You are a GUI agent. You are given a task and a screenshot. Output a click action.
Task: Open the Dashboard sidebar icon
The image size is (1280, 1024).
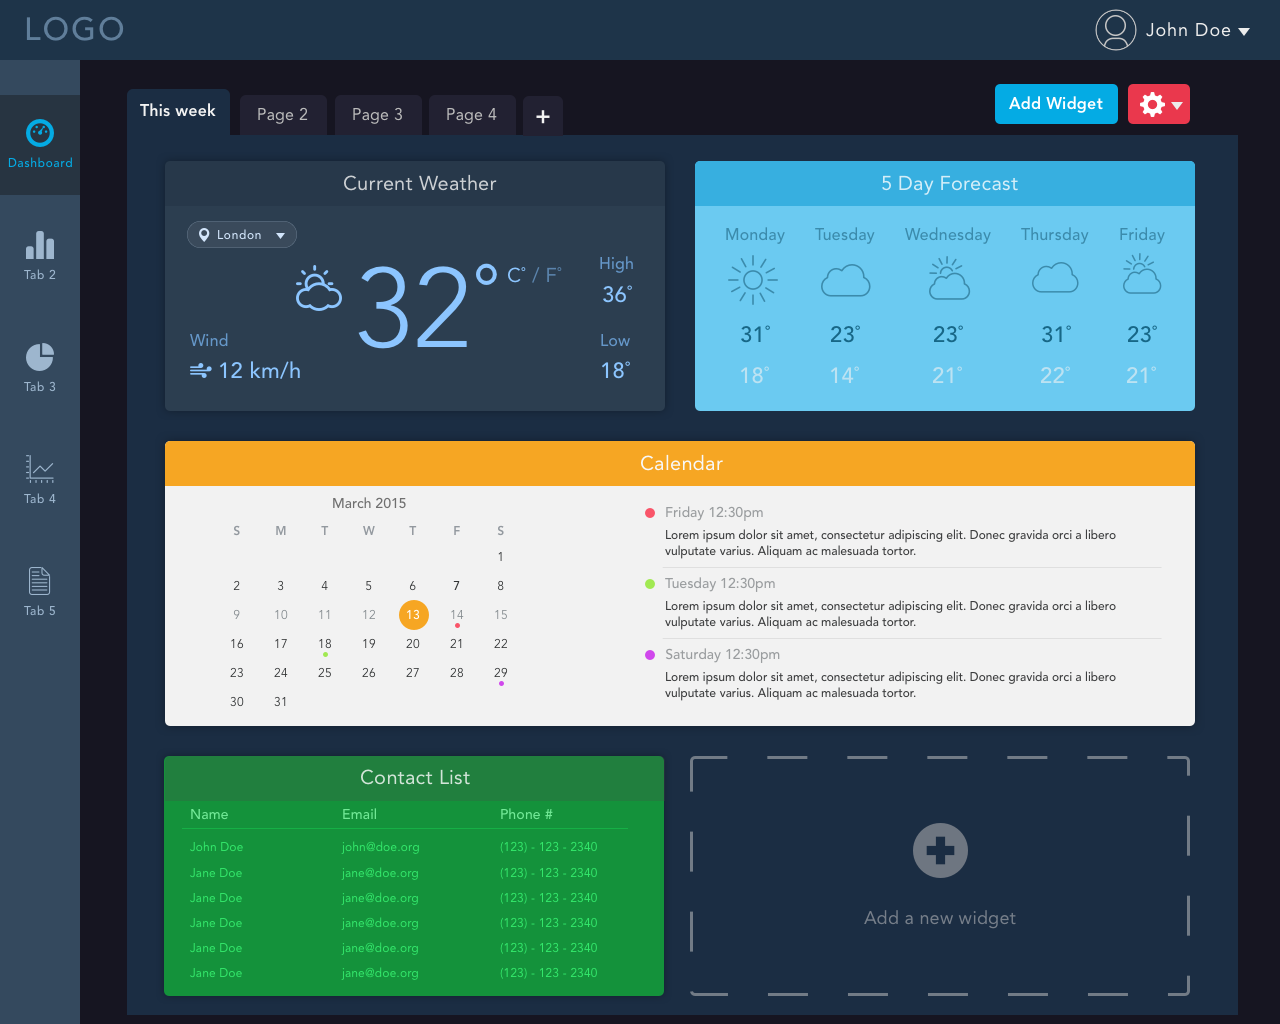tap(40, 133)
